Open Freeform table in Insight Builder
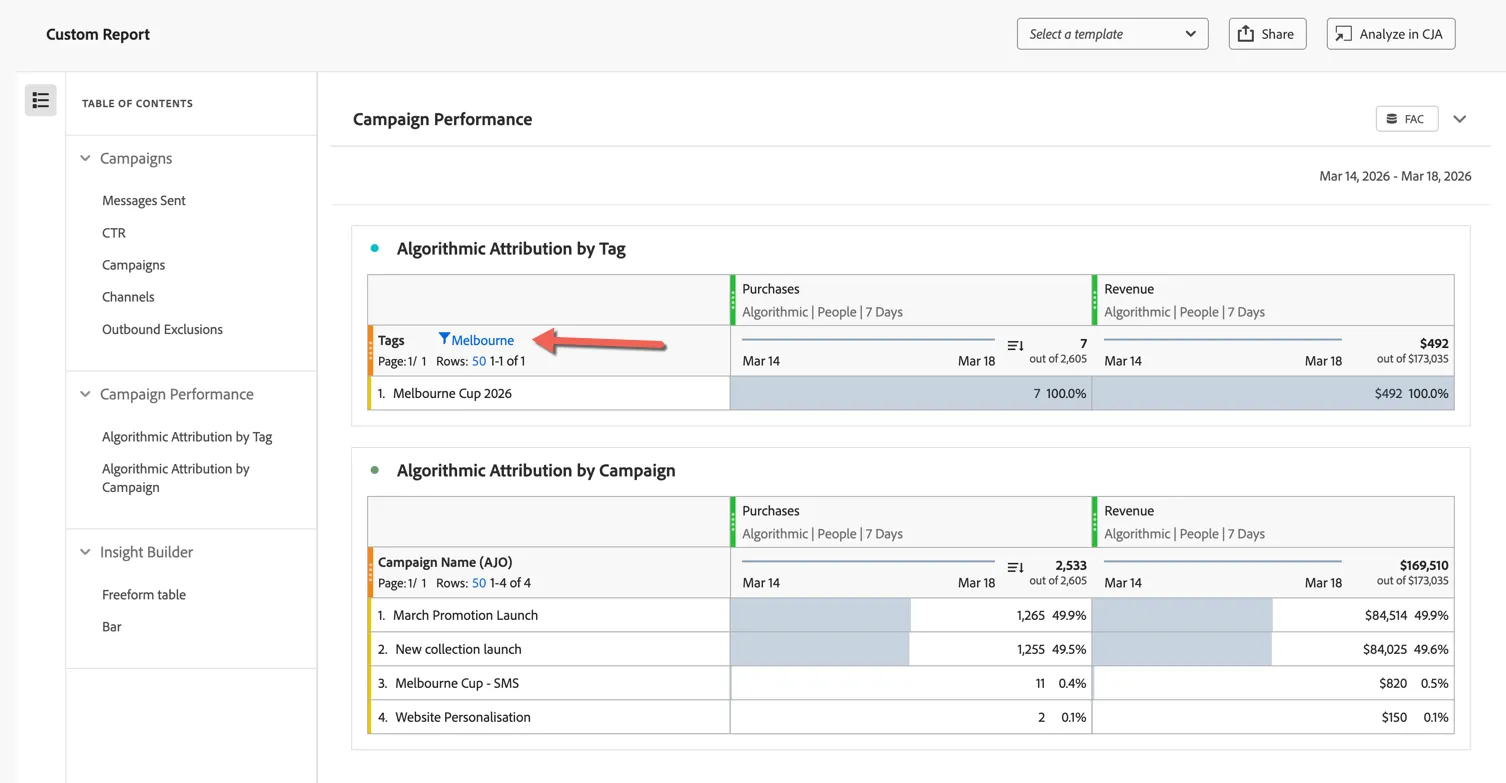The height and width of the screenshot is (783, 1506). [144, 594]
